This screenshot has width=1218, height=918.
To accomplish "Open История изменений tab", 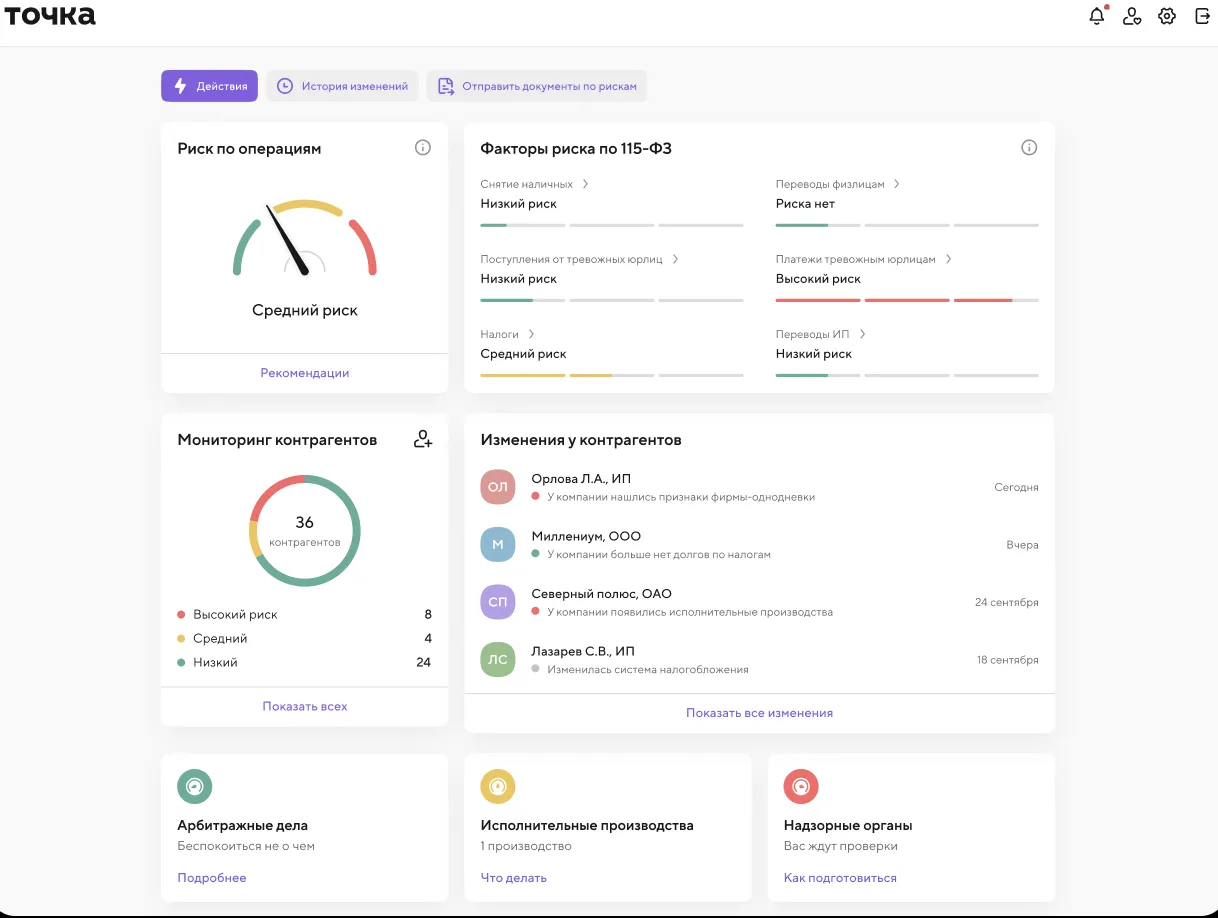I will tap(342, 86).
